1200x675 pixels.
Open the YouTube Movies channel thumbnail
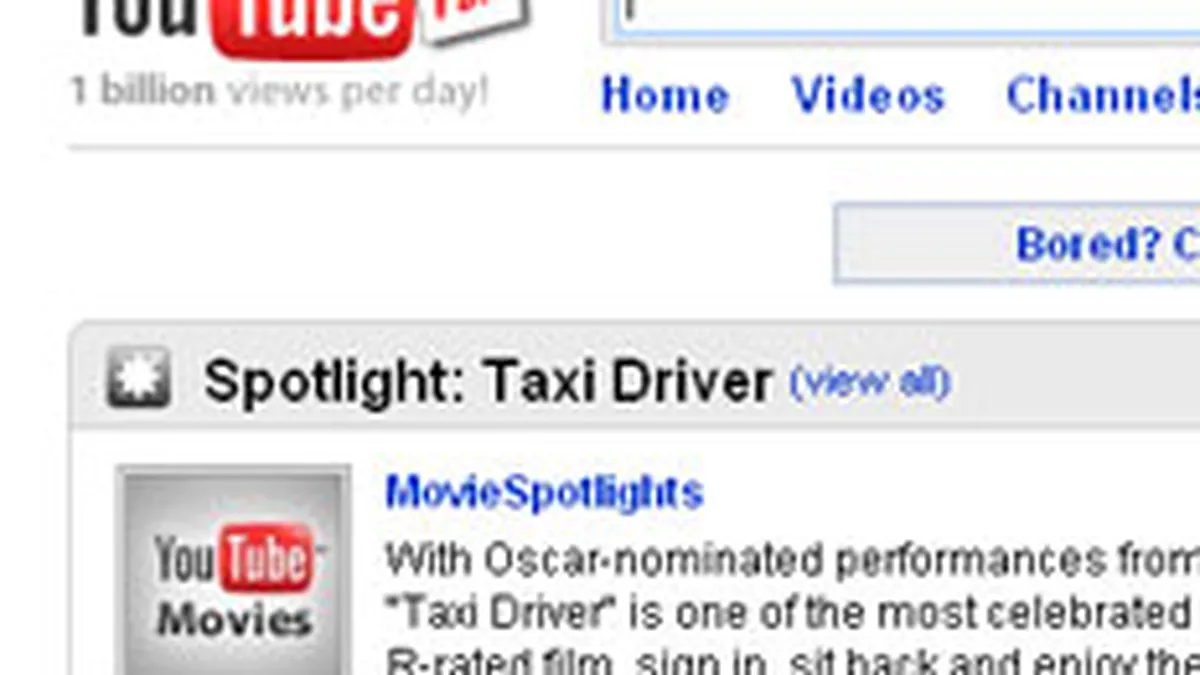tap(233, 570)
